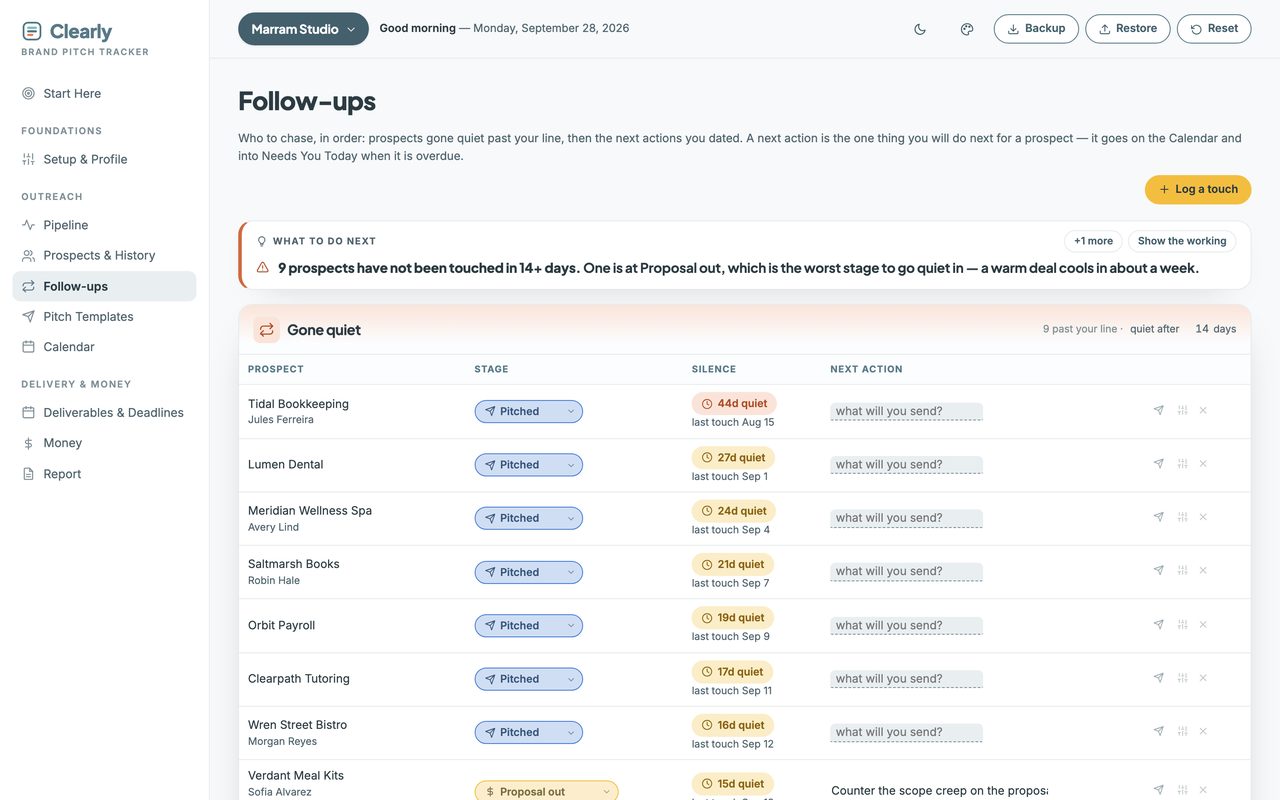Image resolution: width=1280 pixels, height=800 pixels.
Task: Navigate to Pipeline
Action: (x=104, y=225)
